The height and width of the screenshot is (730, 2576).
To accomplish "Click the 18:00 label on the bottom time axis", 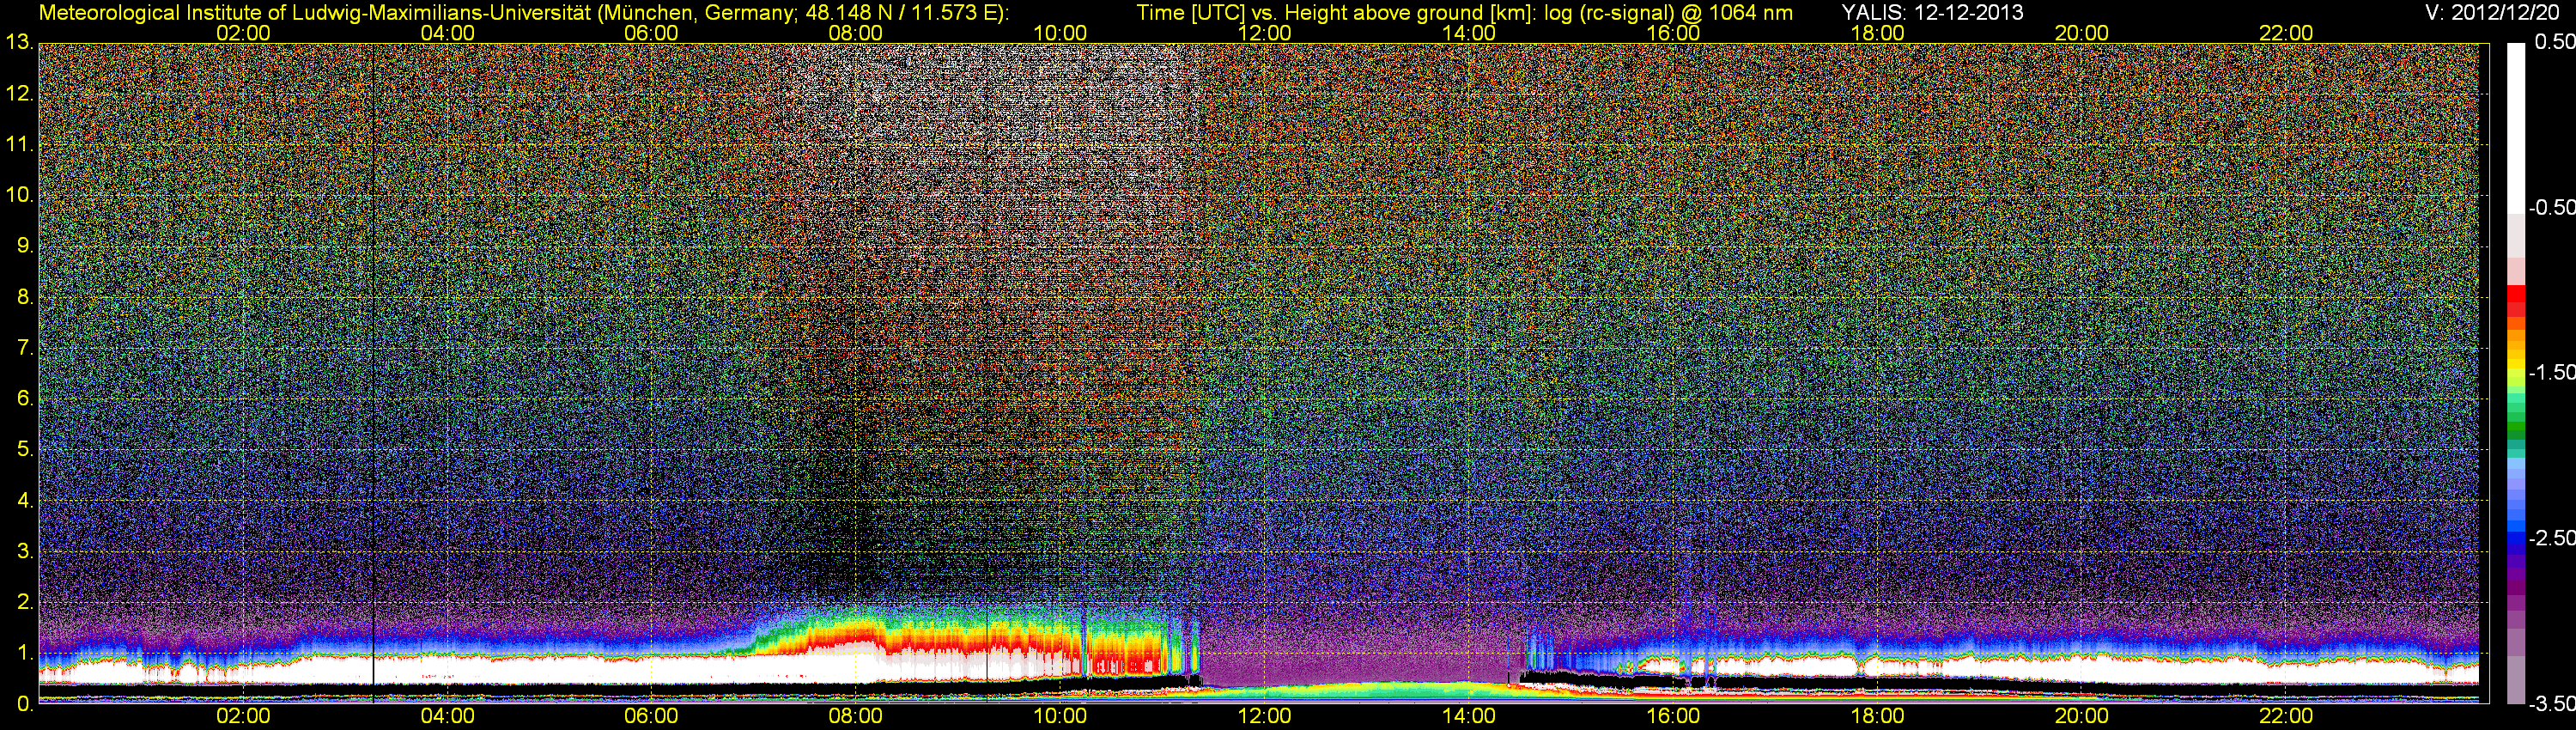I will (1877, 716).
